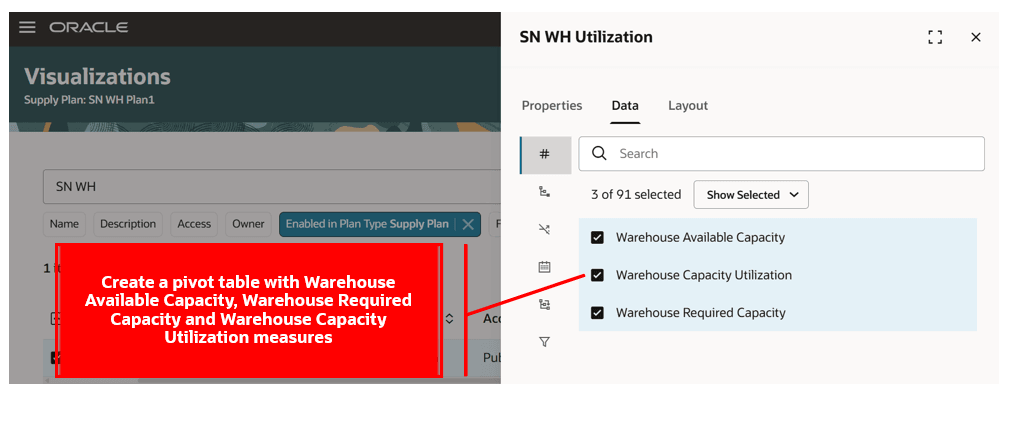Image resolution: width=1020 pixels, height=424 pixels.
Task: Click the Name filter chip
Action: click(x=64, y=224)
